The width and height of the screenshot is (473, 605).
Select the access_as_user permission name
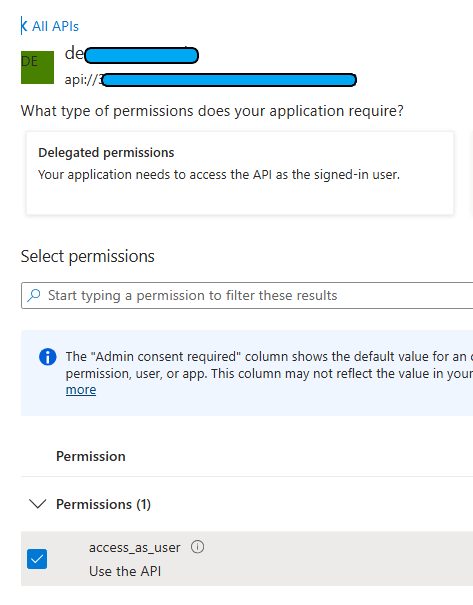tap(135, 548)
